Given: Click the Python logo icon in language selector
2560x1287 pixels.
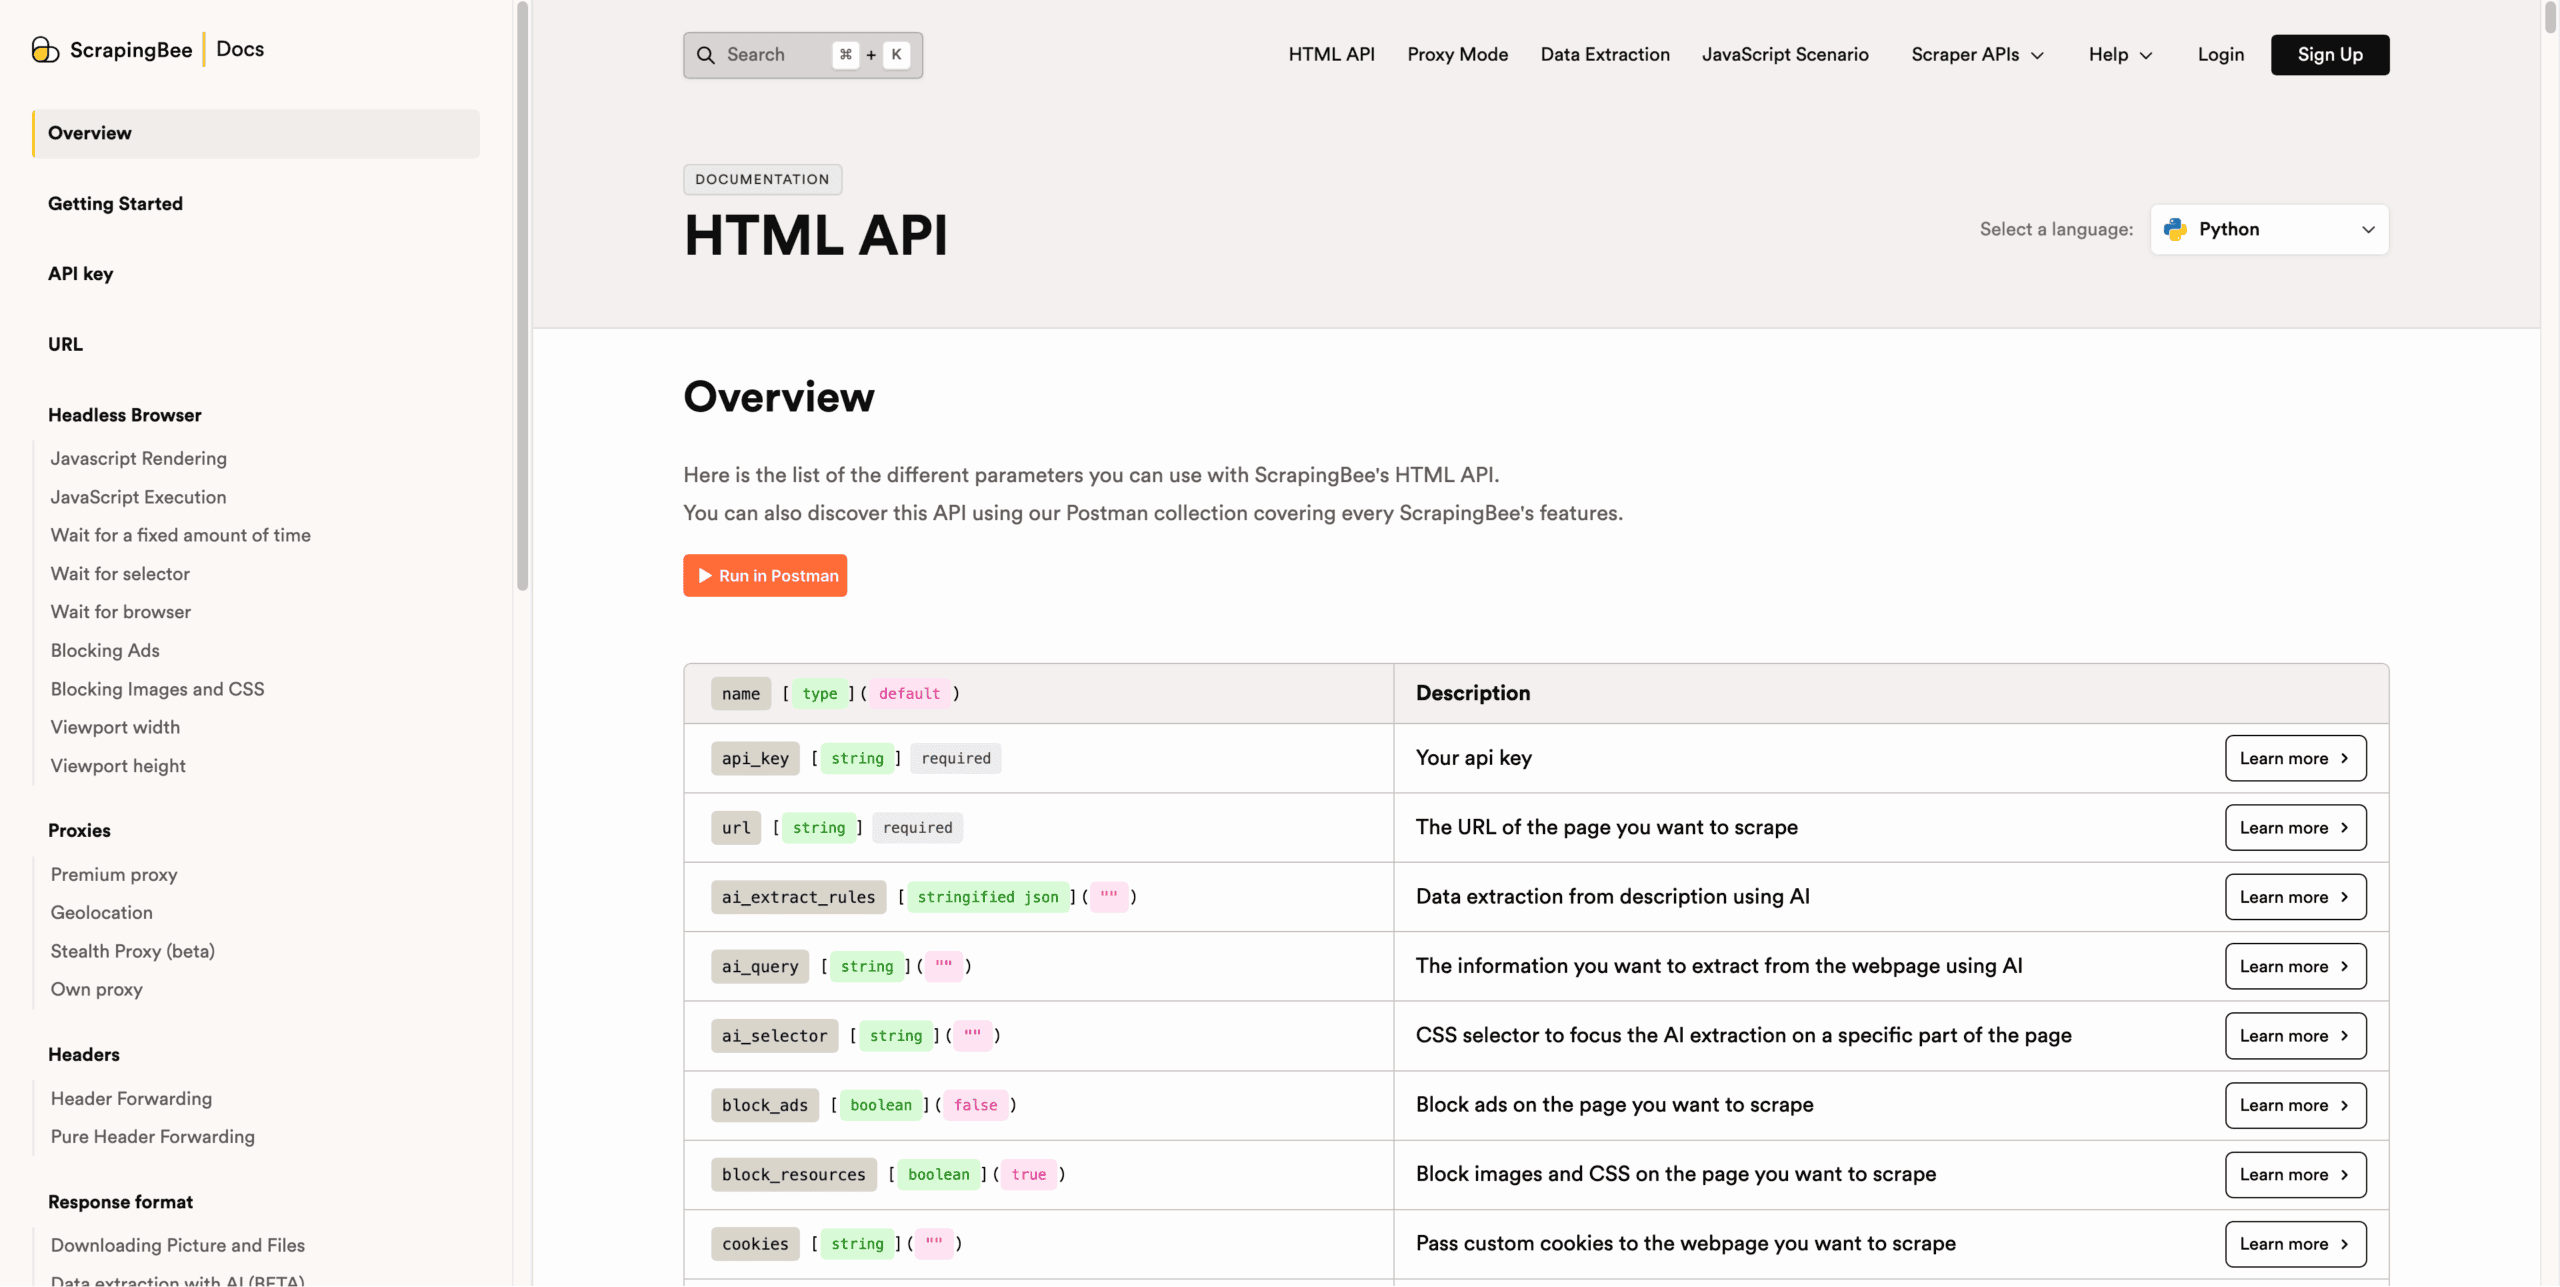Looking at the screenshot, I should coord(2175,230).
